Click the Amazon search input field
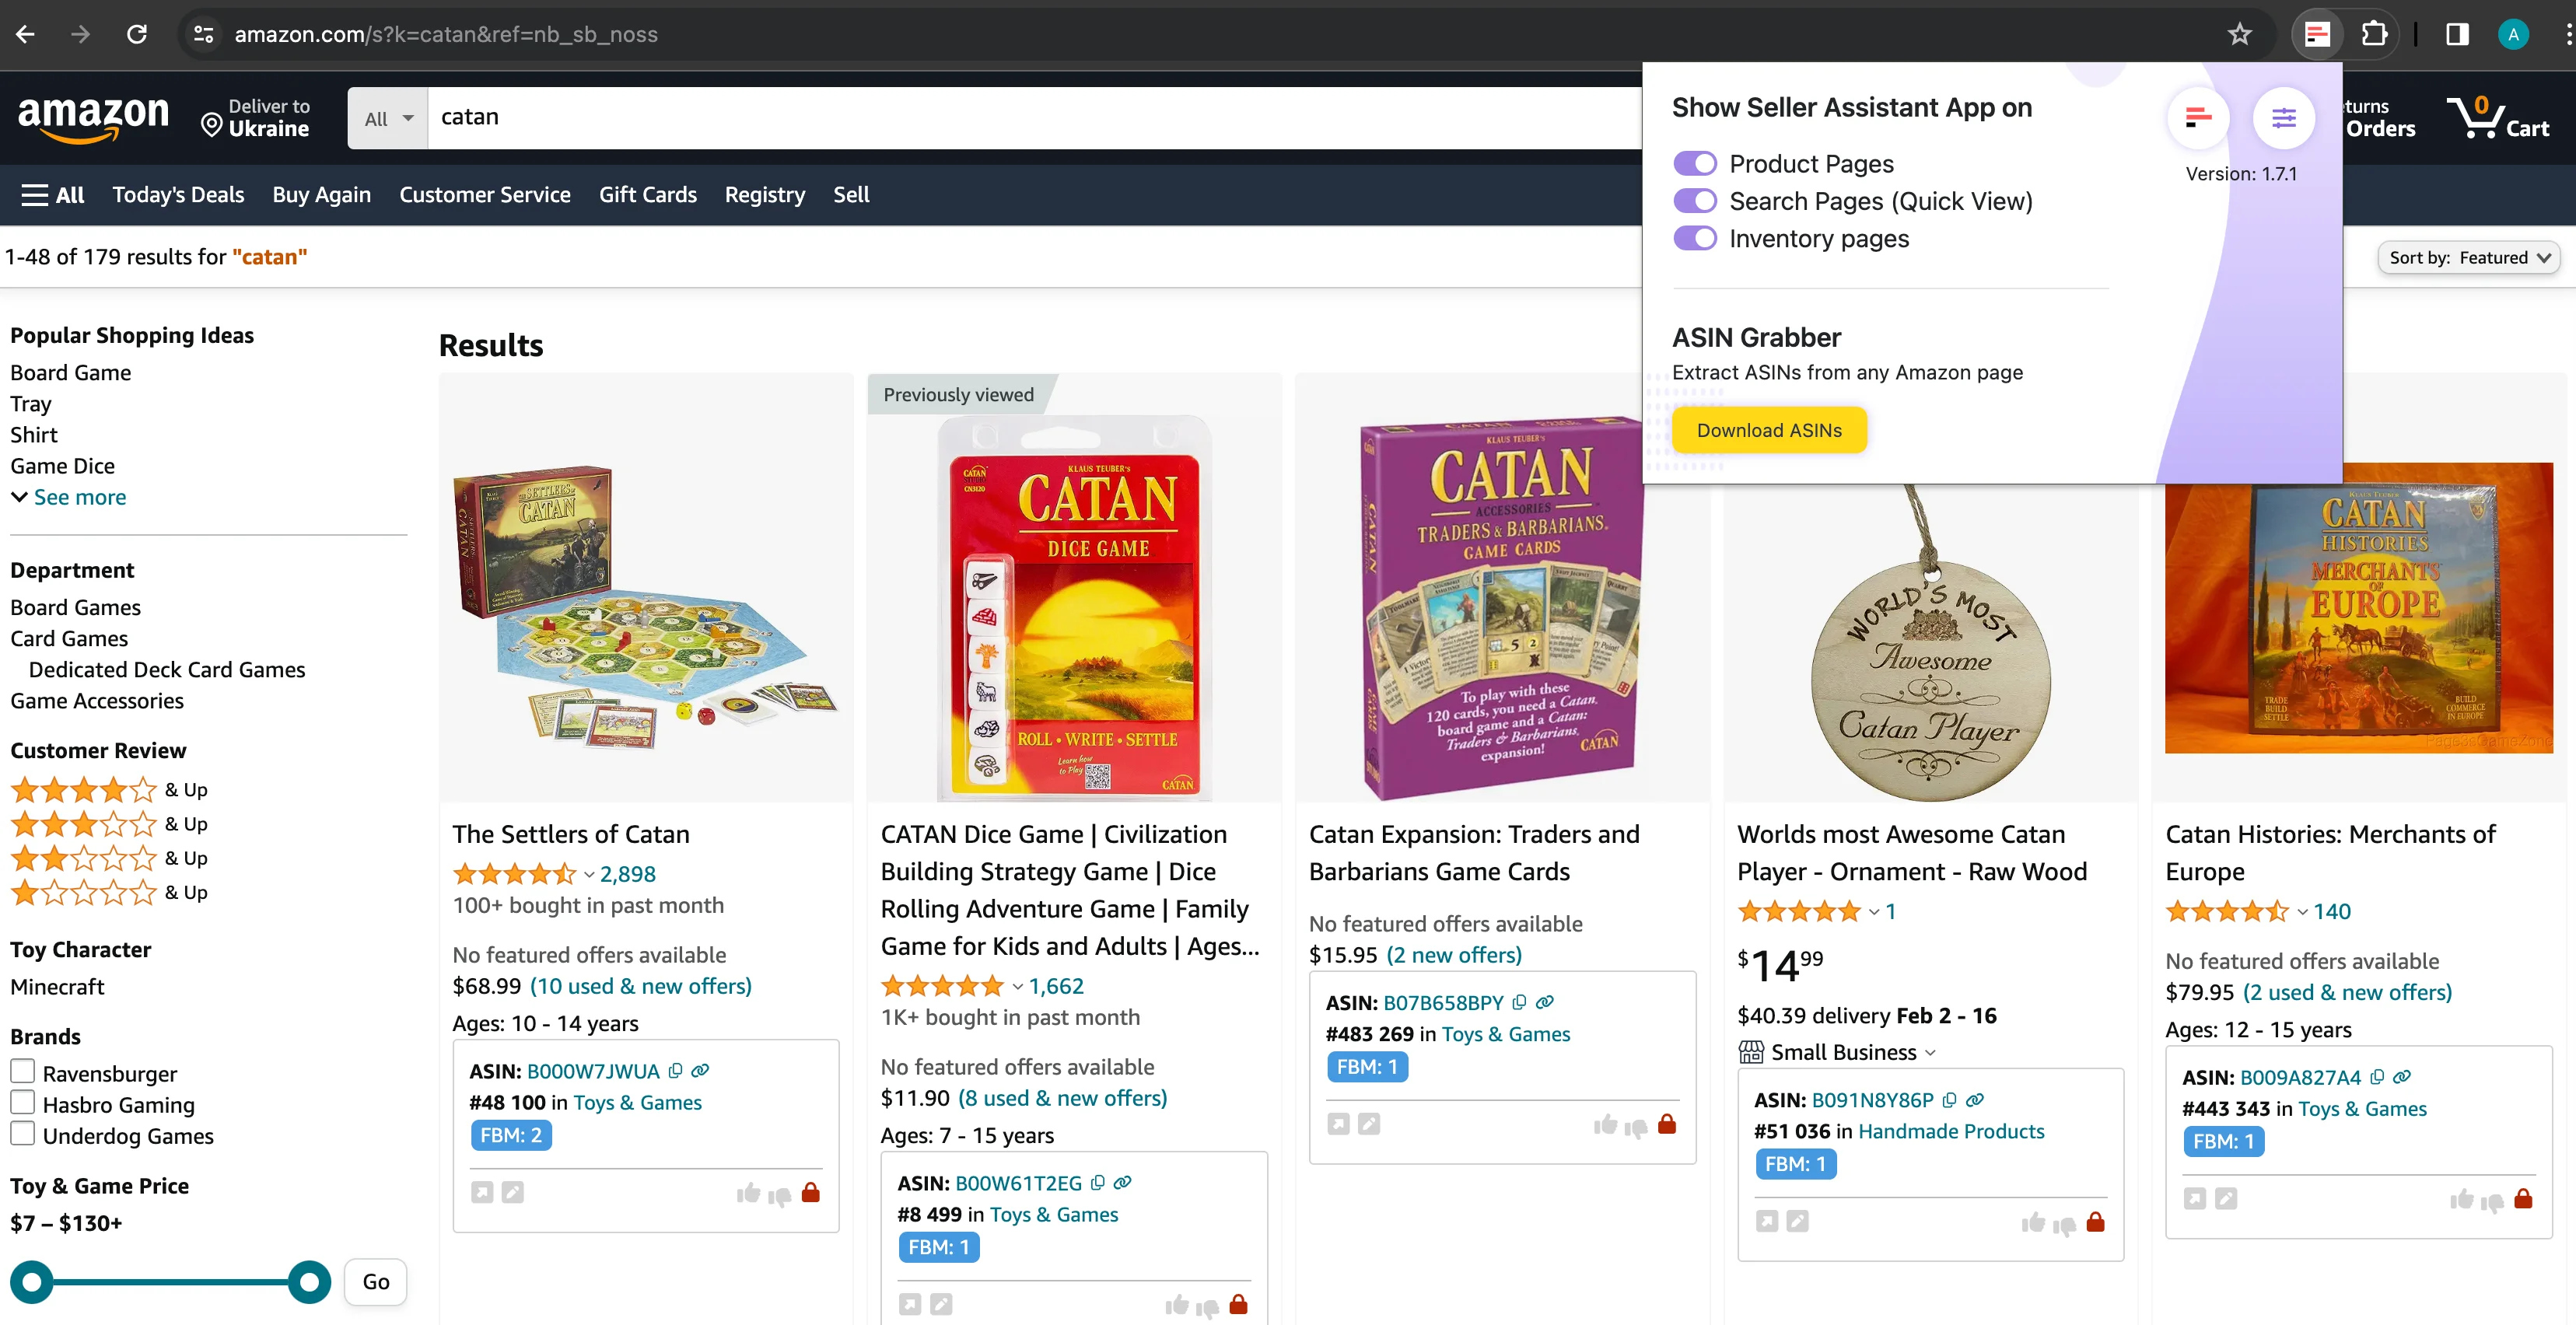This screenshot has width=2576, height=1325. (x=1000, y=117)
